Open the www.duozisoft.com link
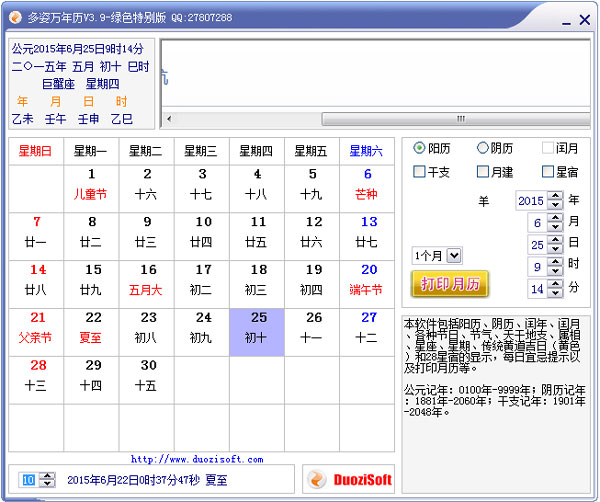The width and height of the screenshot is (600, 502). click(x=197, y=459)
